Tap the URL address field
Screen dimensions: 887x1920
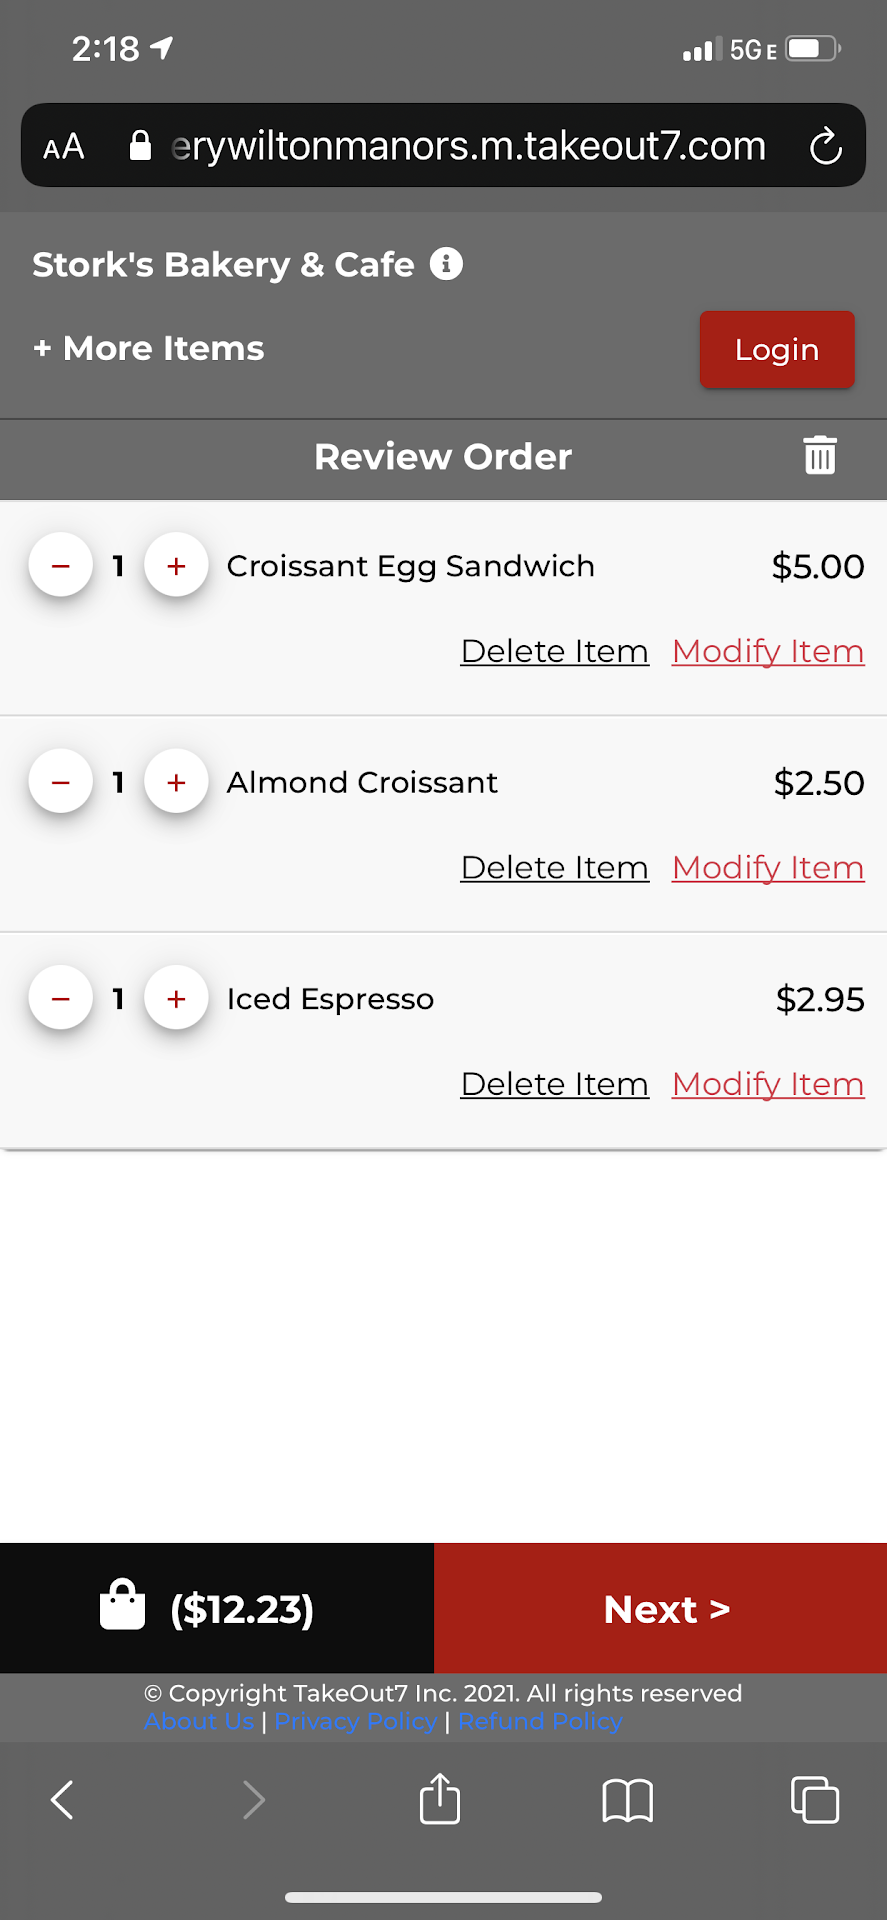tap(468, 147)
